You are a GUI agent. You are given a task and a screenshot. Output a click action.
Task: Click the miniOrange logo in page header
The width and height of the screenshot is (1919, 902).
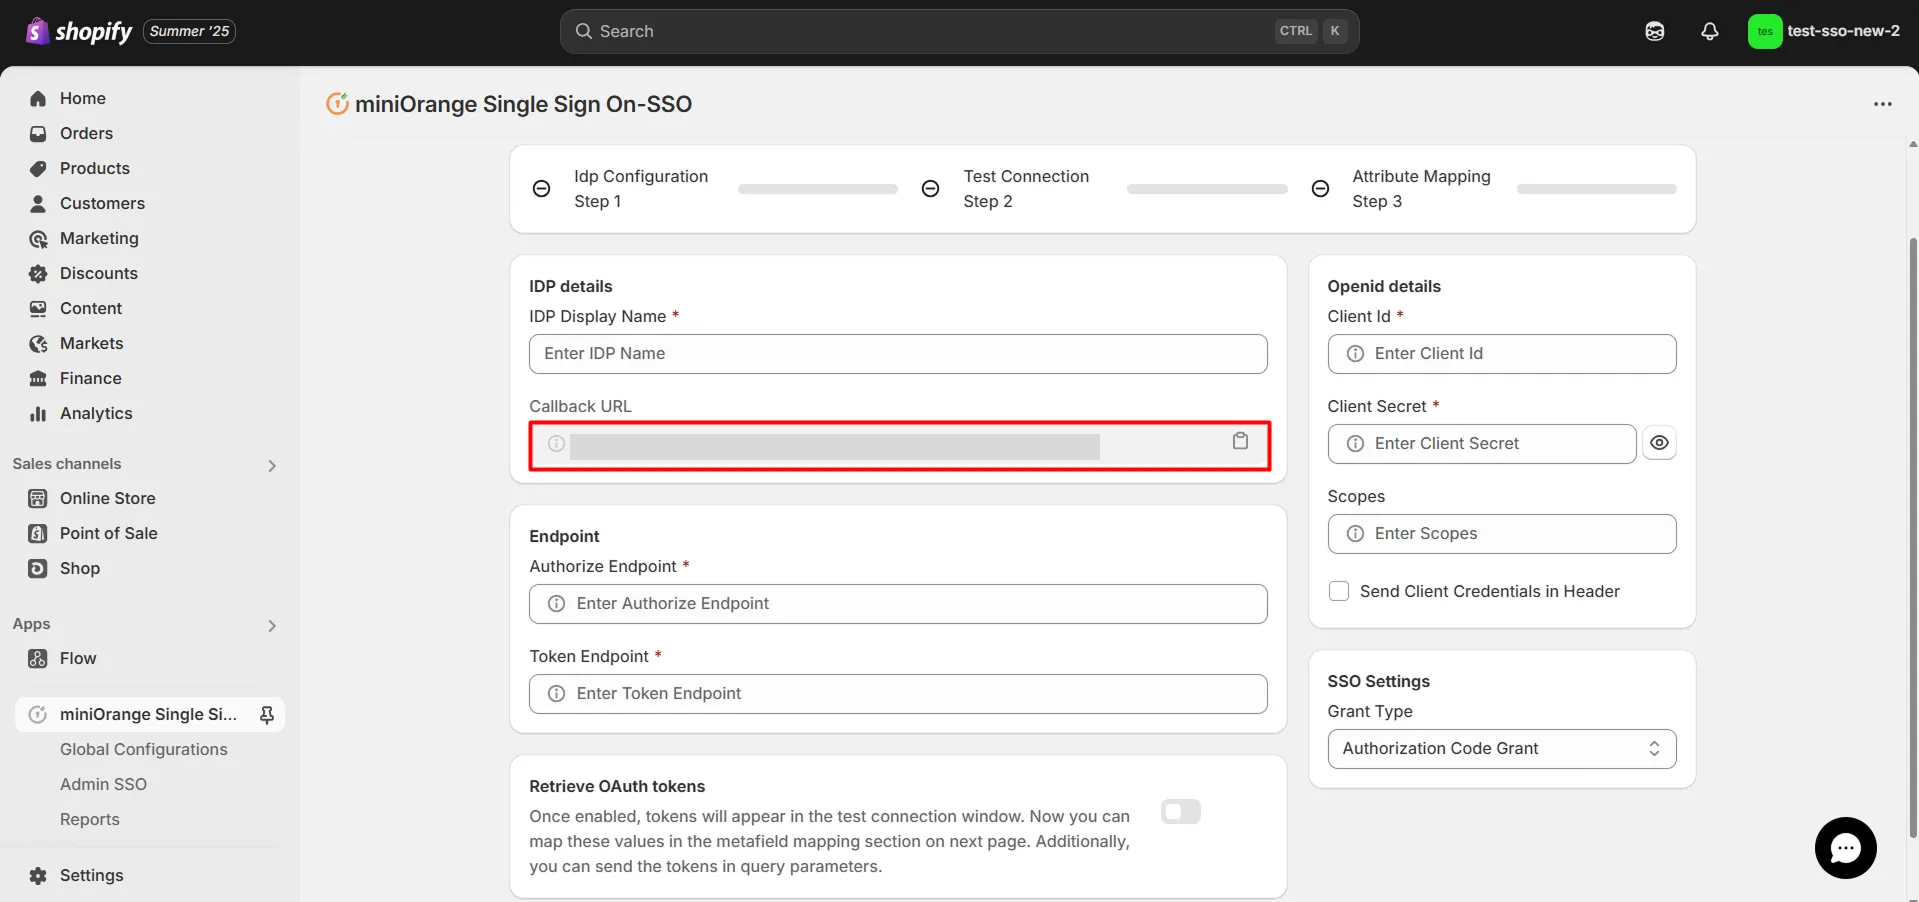[x=337, y=103]
